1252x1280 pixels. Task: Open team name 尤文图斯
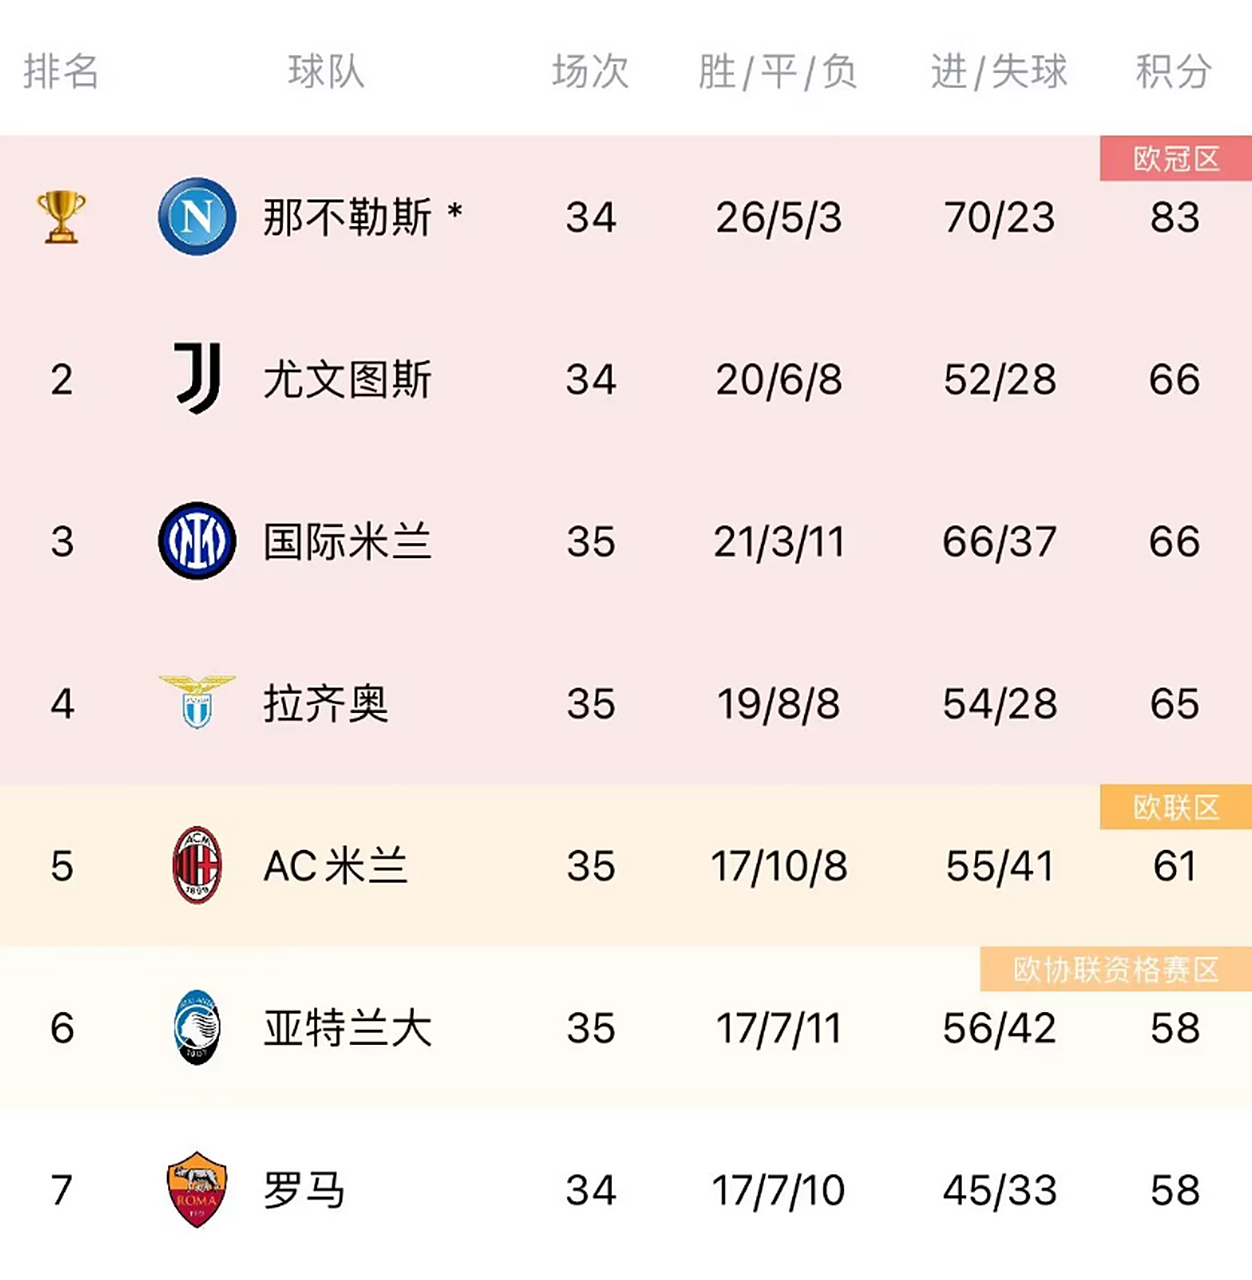tap(347, 380)
